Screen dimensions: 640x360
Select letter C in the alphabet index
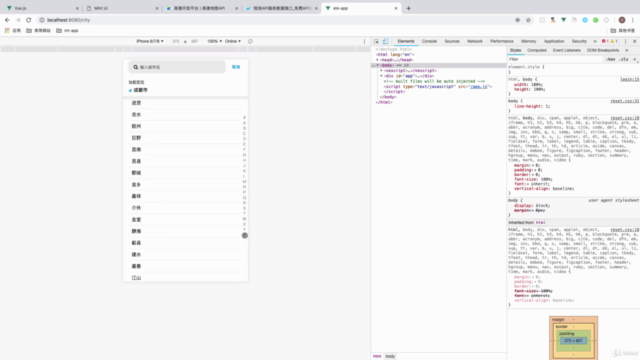pos(244,133)
